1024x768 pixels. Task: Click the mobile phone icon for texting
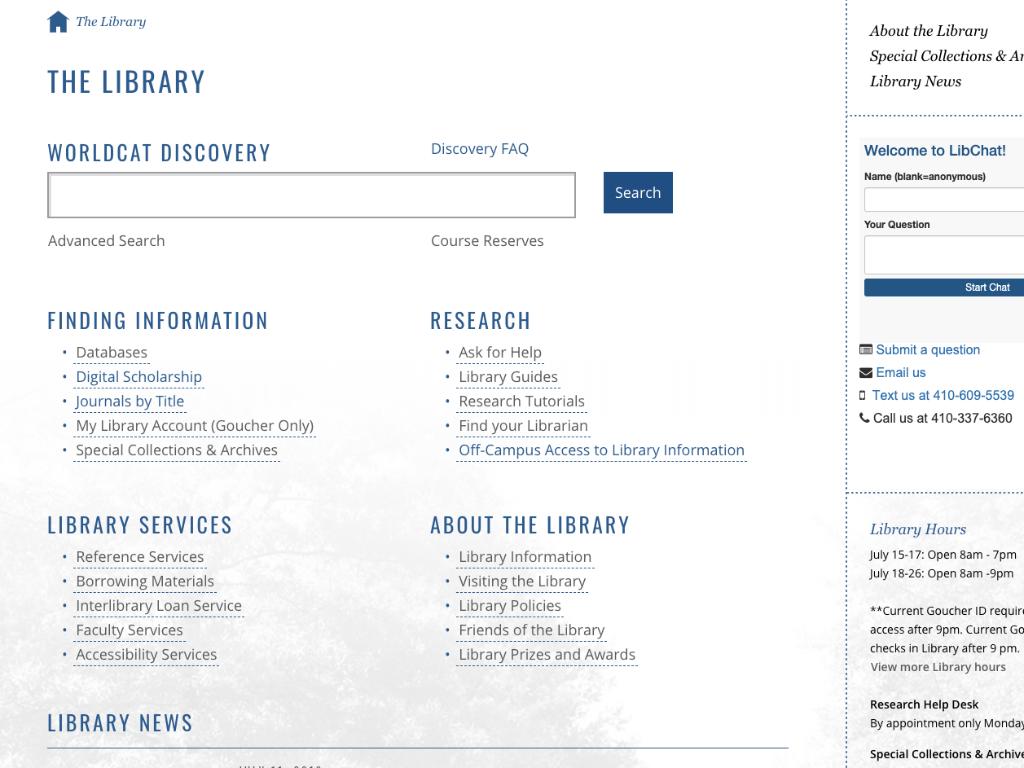click(x=863, y=396)
